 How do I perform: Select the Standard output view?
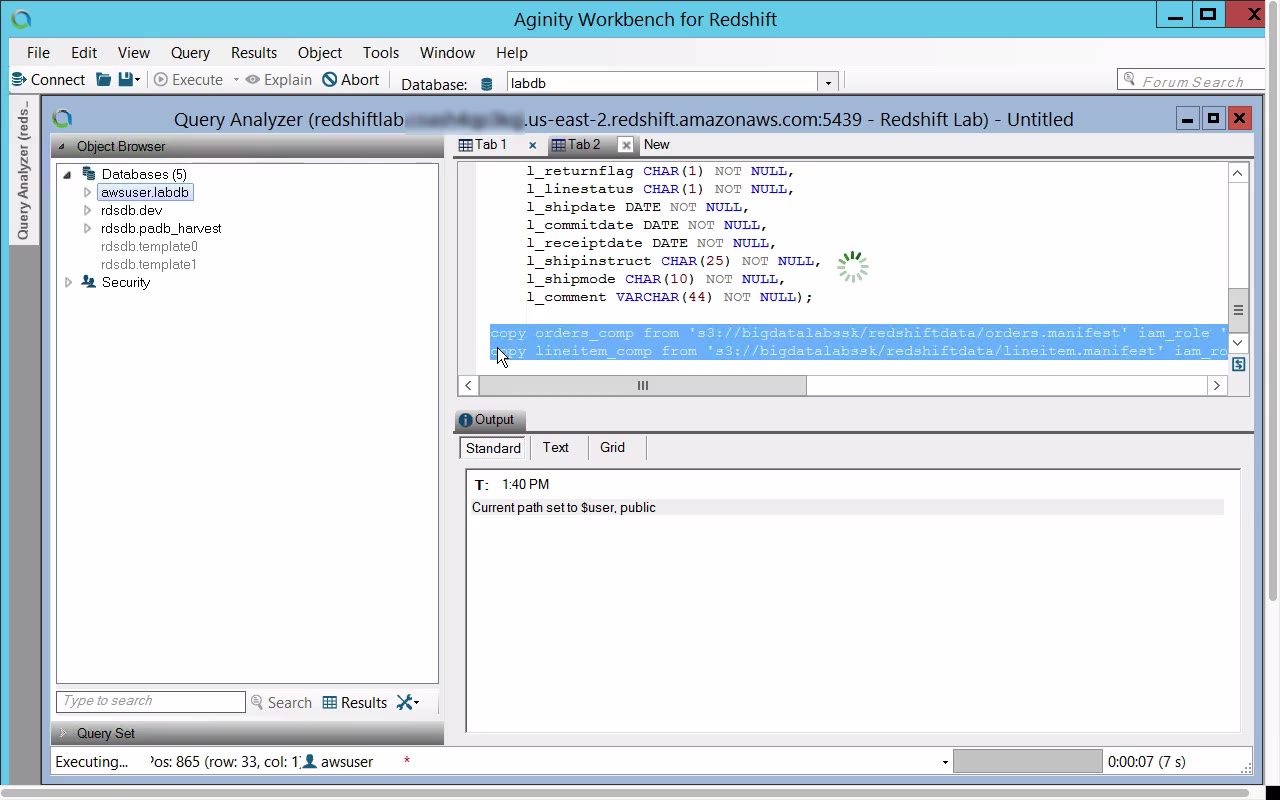[x=493, y=448]
